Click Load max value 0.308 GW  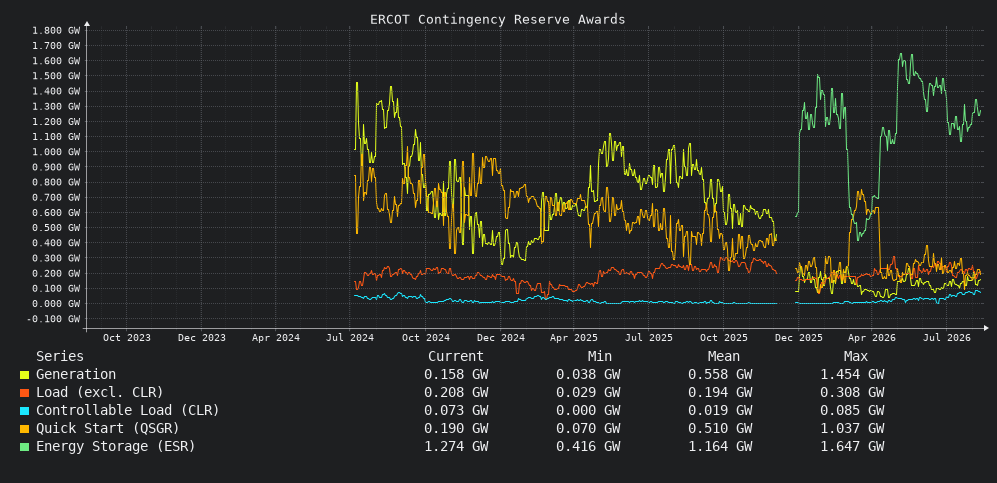coord(852,393)
